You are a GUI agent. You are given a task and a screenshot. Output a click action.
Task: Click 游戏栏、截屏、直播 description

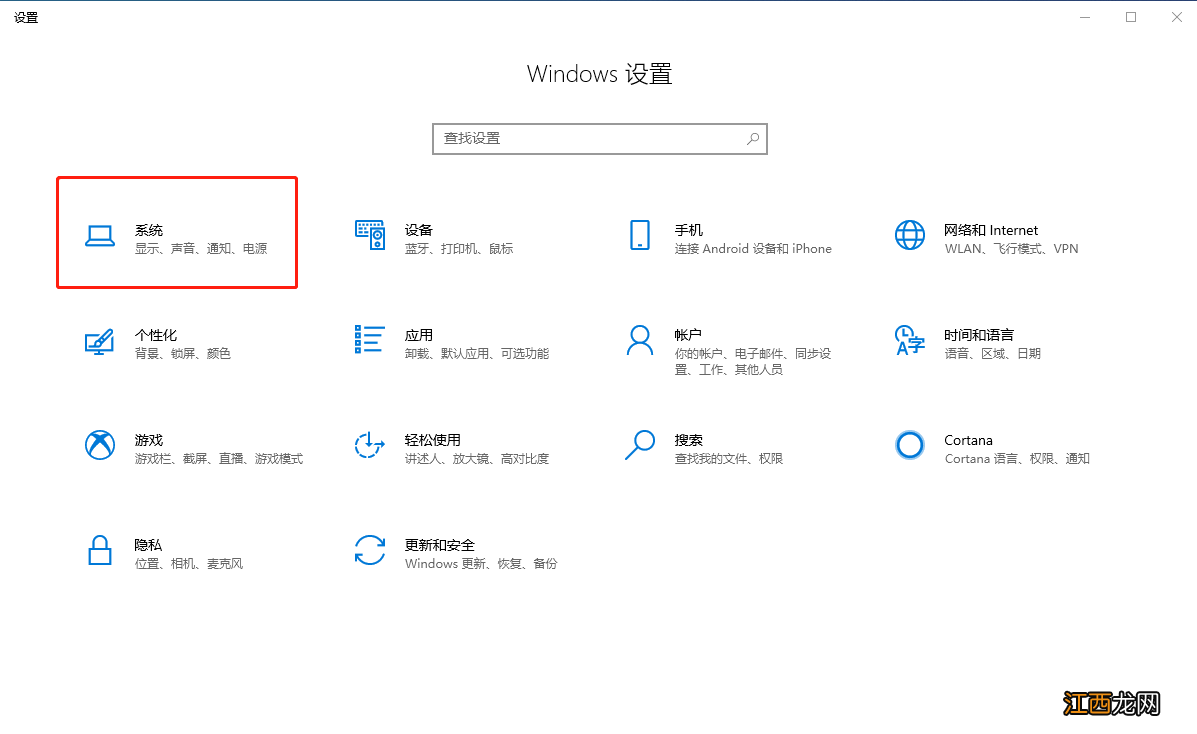[x=219, y=459]
